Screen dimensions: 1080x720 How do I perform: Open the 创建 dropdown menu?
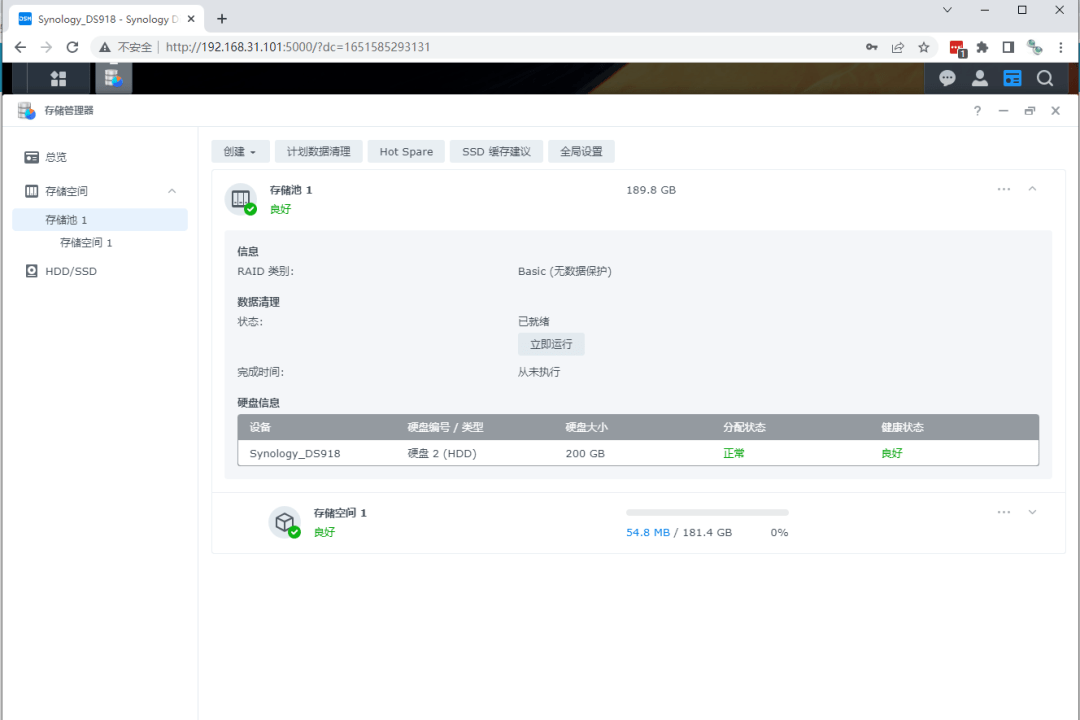pyautogui.click(x=239, y=151)
